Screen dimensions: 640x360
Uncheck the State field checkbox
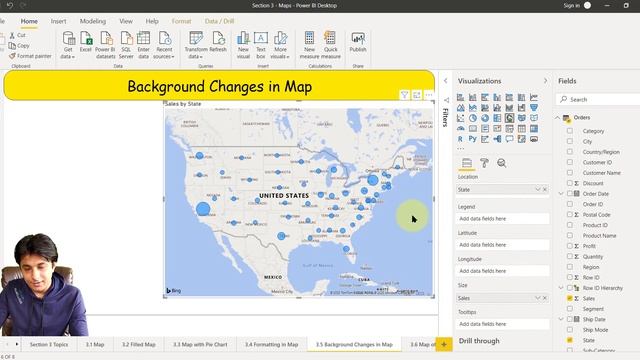tap(570, 340)
